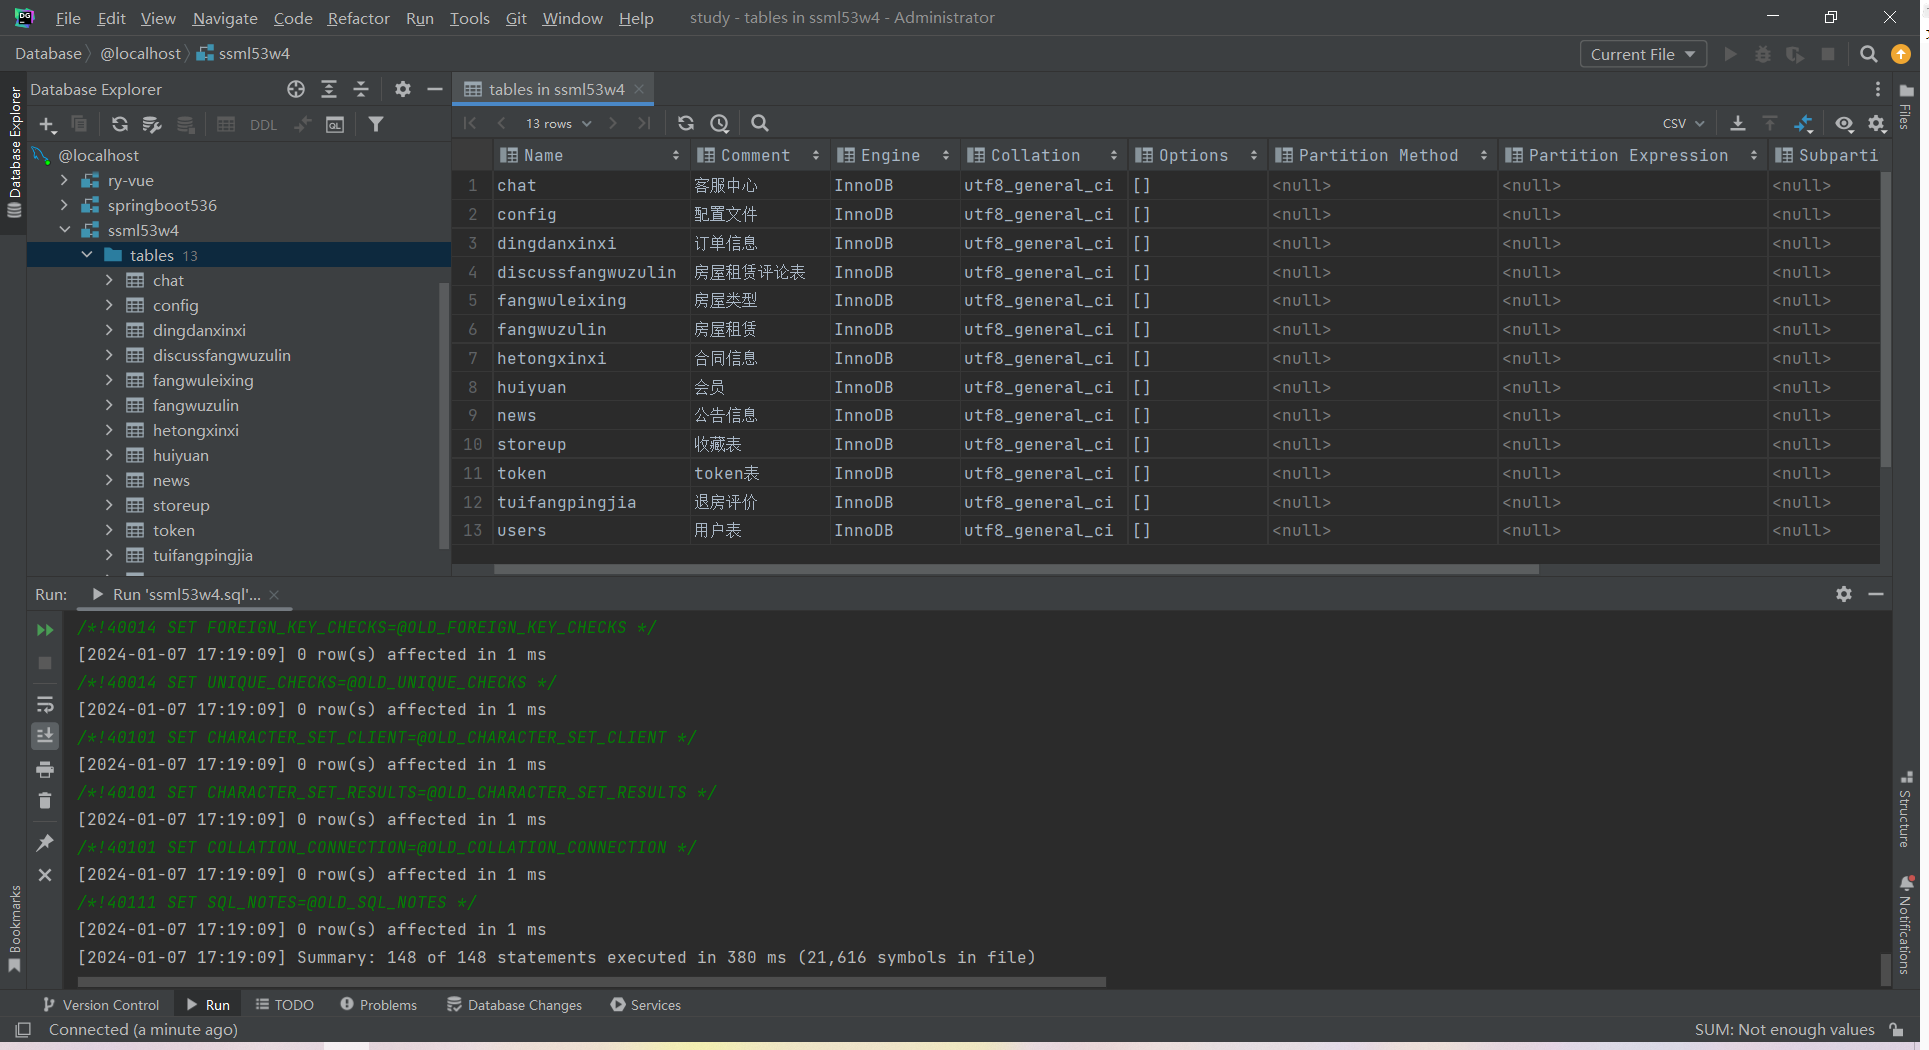Click the @localhost breadcrumb

point(140,53)
